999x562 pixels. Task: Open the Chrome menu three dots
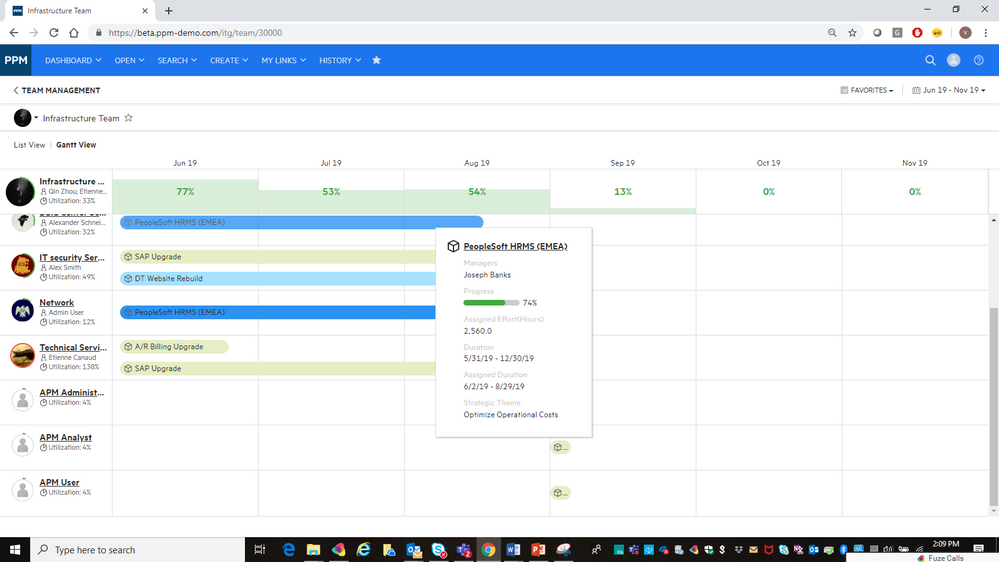tap(986, 32)
